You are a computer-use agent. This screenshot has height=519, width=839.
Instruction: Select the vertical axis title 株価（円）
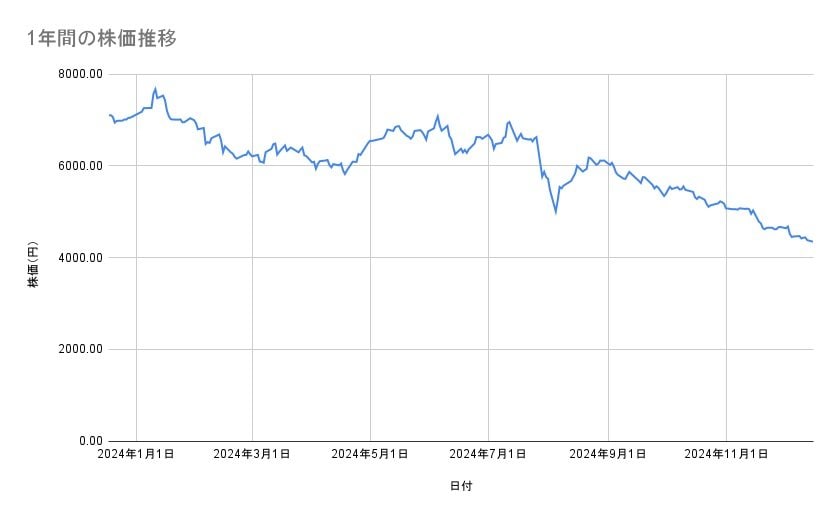pos(33,266)
